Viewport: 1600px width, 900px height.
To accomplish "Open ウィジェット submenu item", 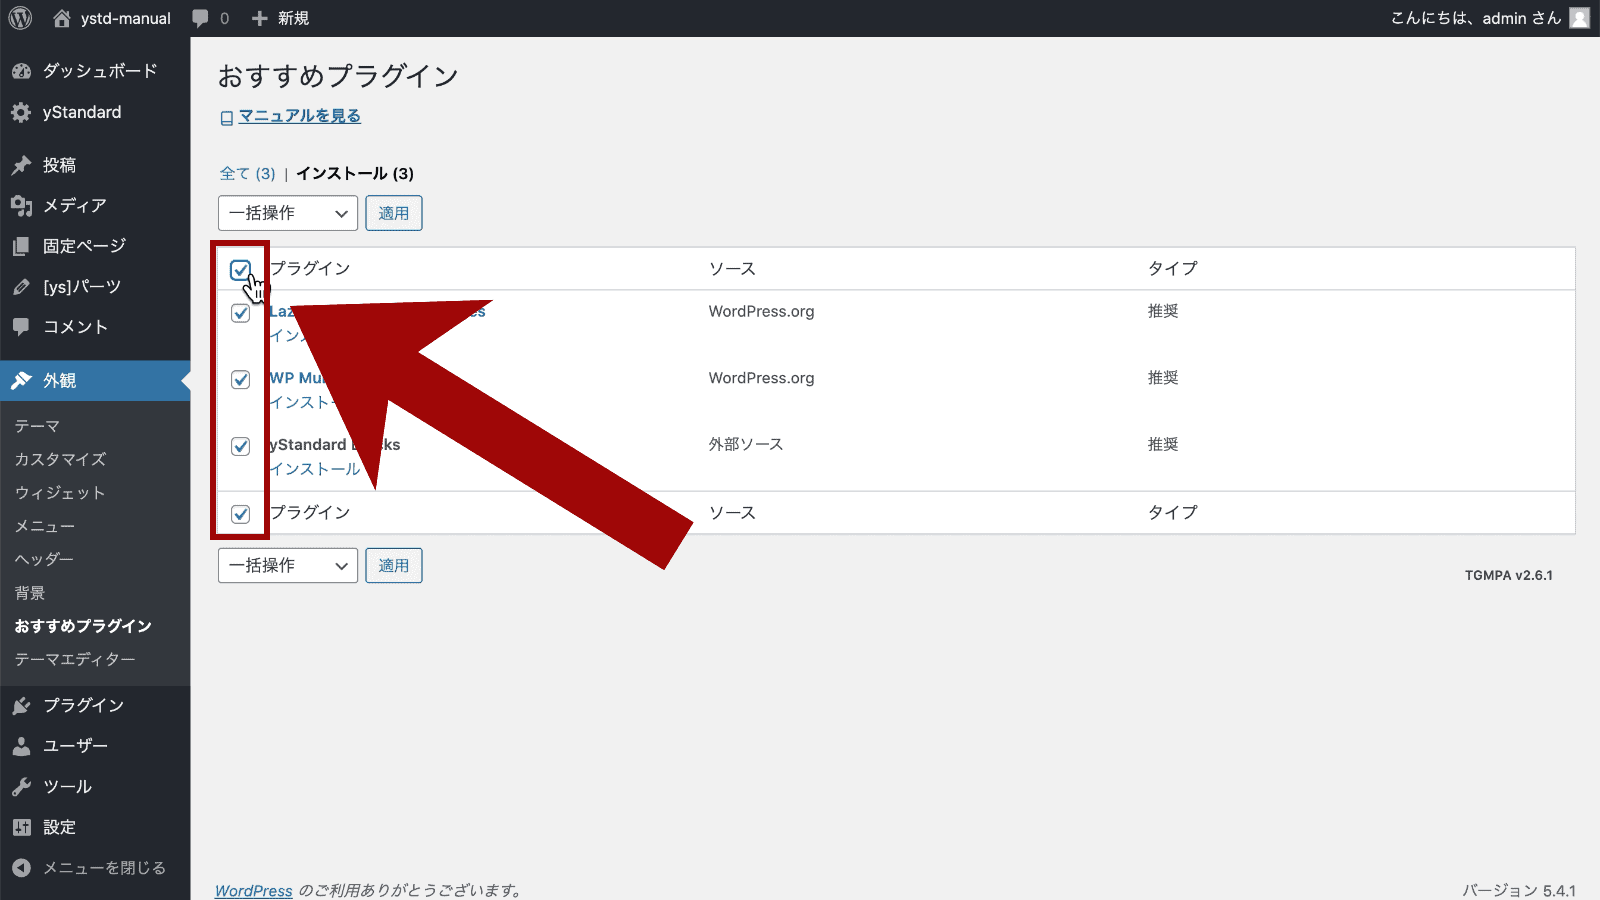I will (60, 493).
